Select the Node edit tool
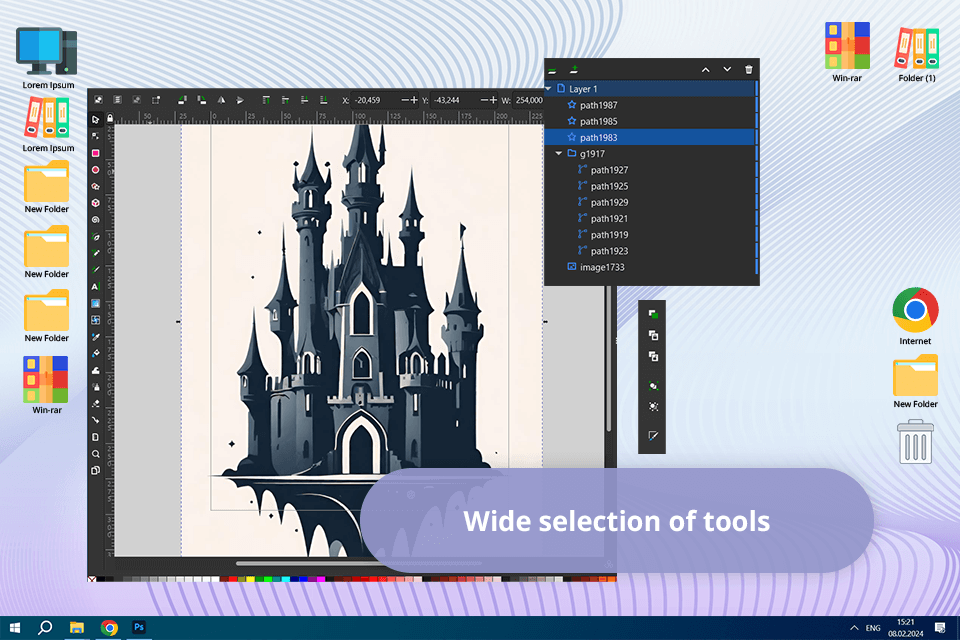 (x=96, y=136)
